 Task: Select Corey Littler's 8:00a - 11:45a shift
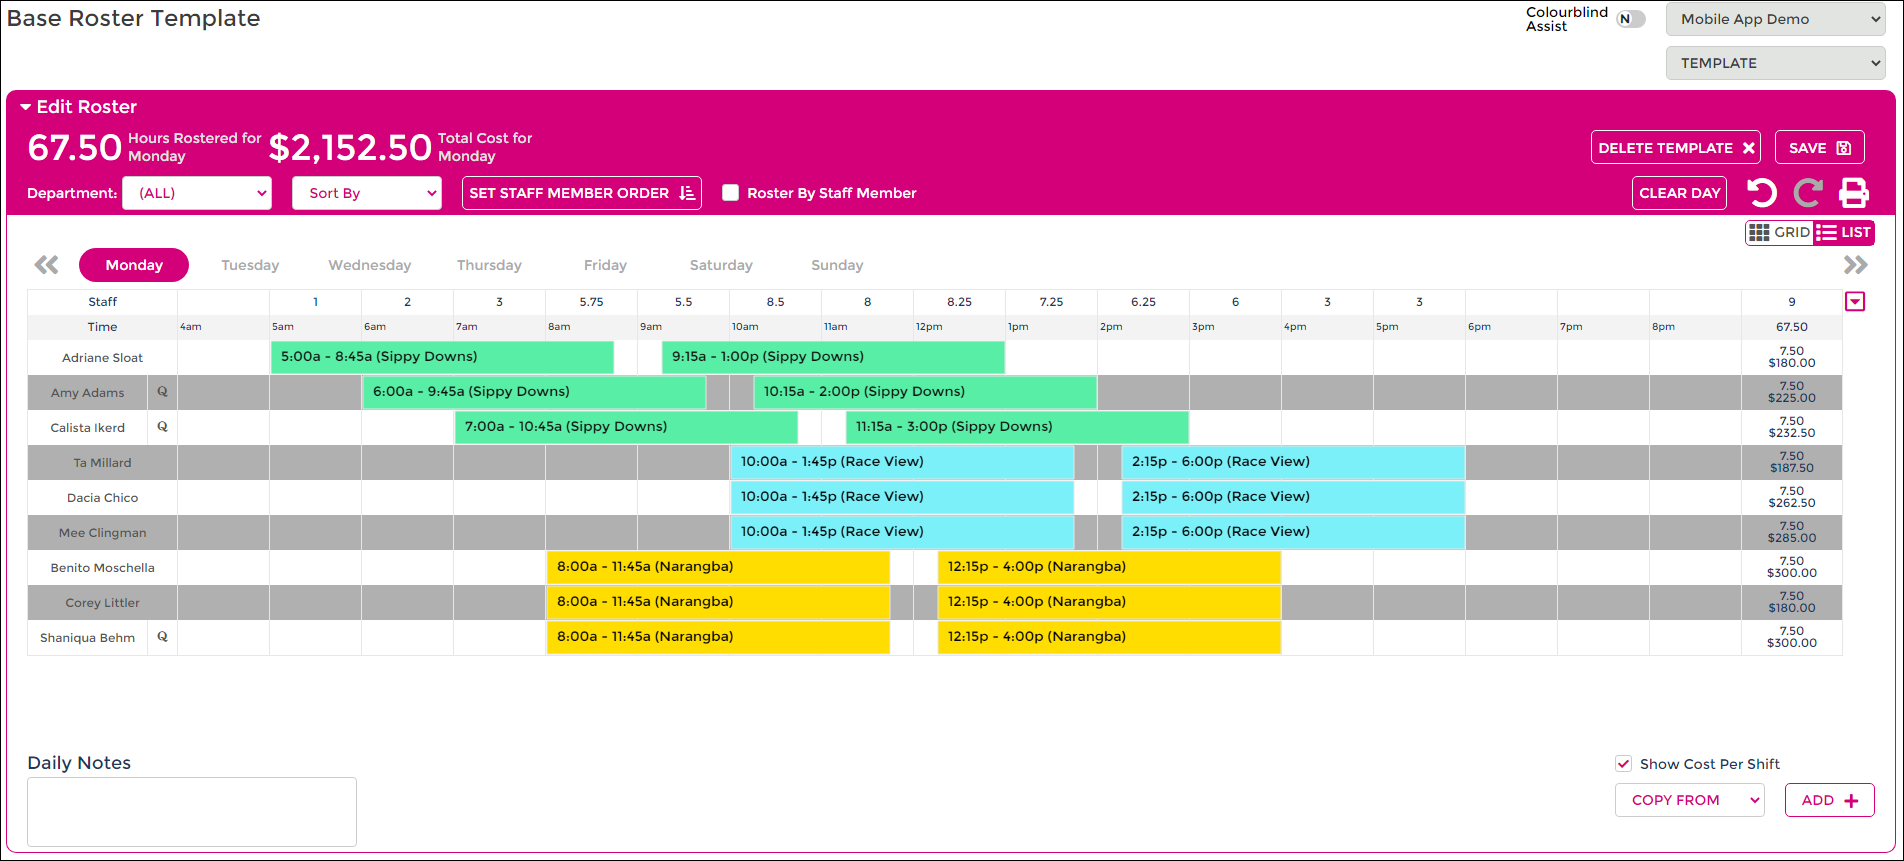(x=718, y=602)
